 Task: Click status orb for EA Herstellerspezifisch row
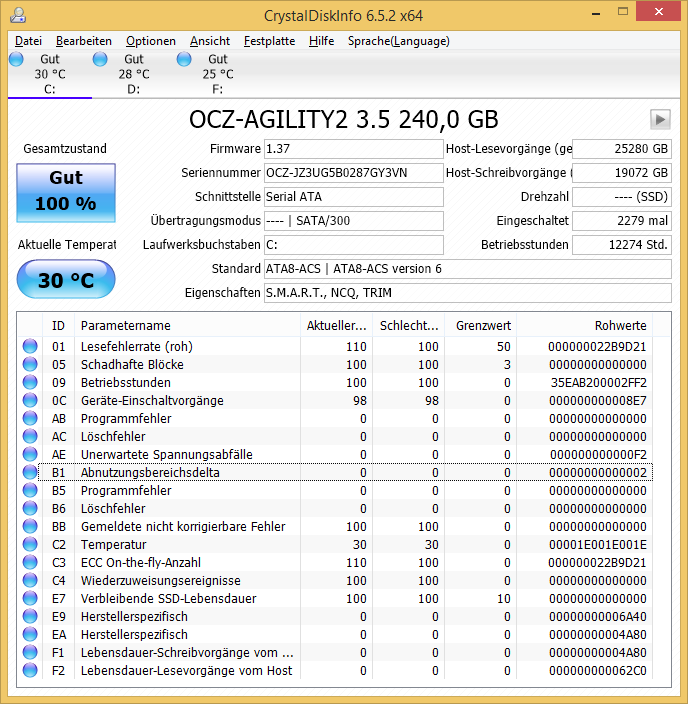click(x=30, y=634)
